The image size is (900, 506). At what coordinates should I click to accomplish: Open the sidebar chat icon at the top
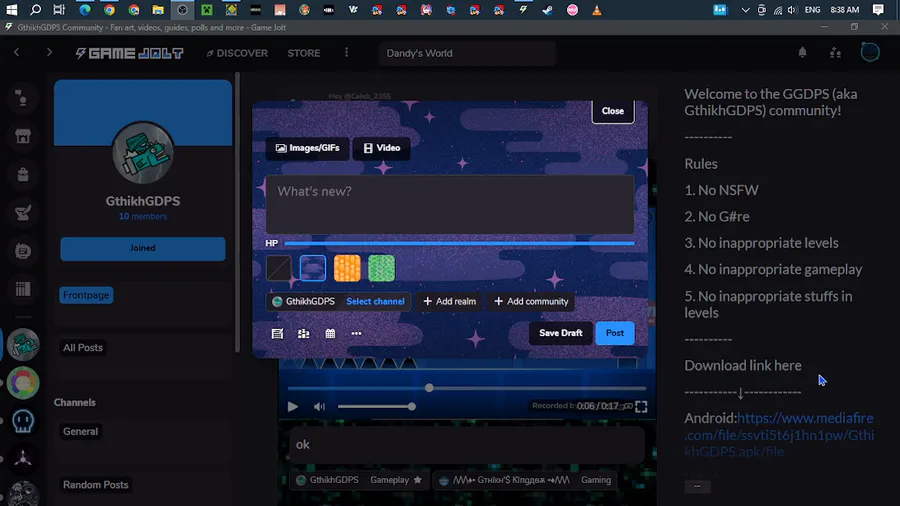tap(22, 99)
